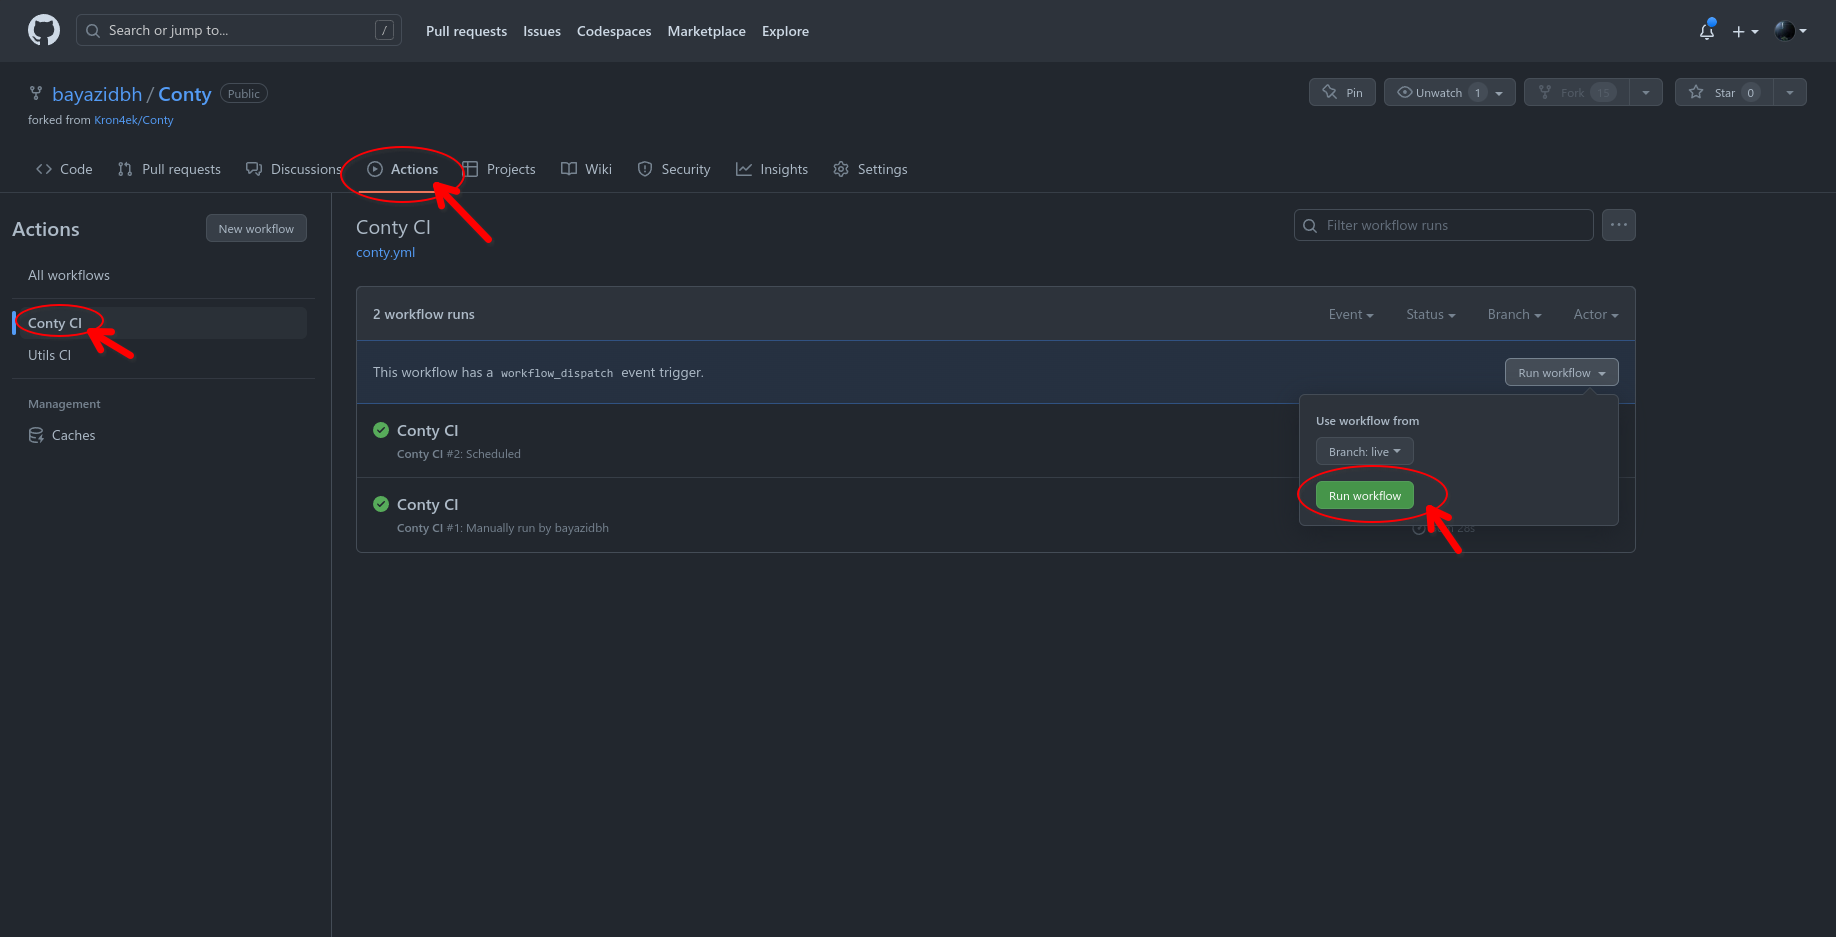Open the Conty CI #2 Scheduled run
This screenshot has width=1836, height=937.
pyautogui.click(x=427, y=430)
